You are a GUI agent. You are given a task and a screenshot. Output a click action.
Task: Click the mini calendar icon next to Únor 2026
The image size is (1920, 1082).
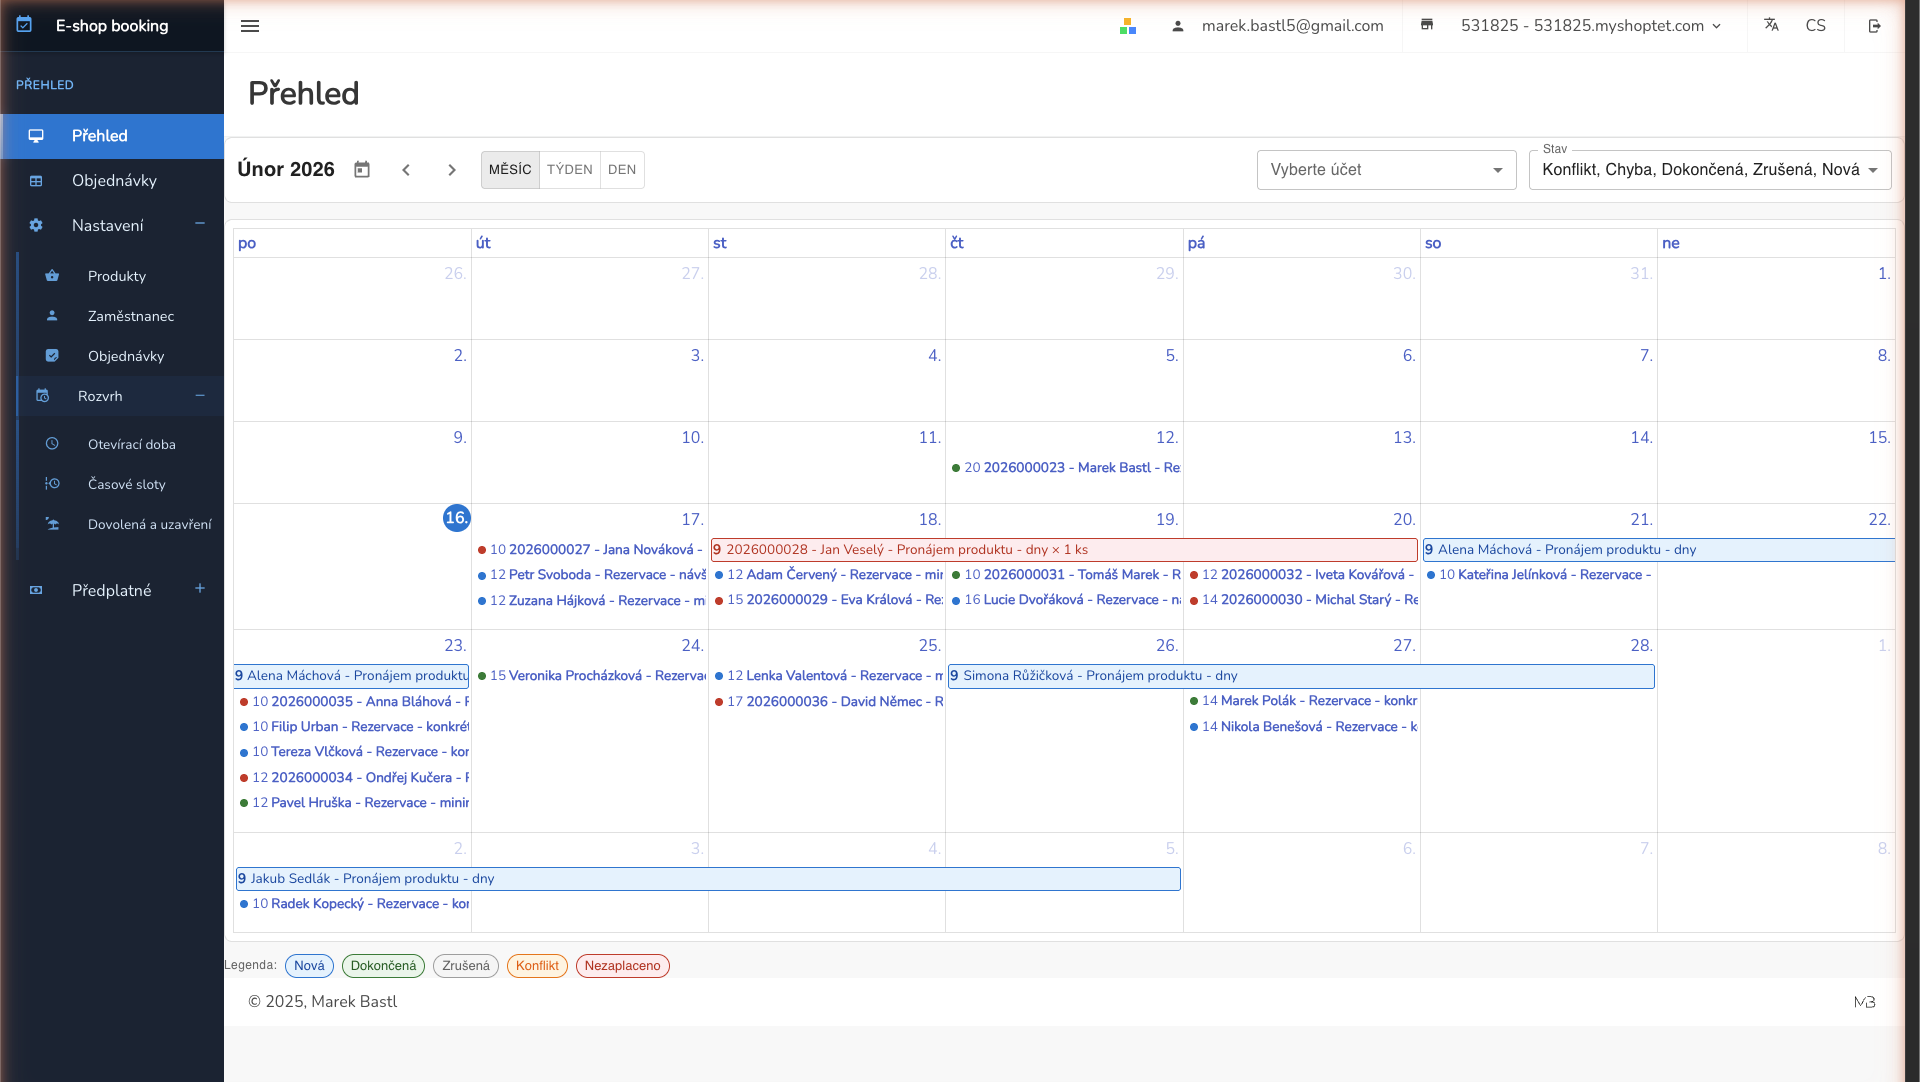tap(361, 169)
